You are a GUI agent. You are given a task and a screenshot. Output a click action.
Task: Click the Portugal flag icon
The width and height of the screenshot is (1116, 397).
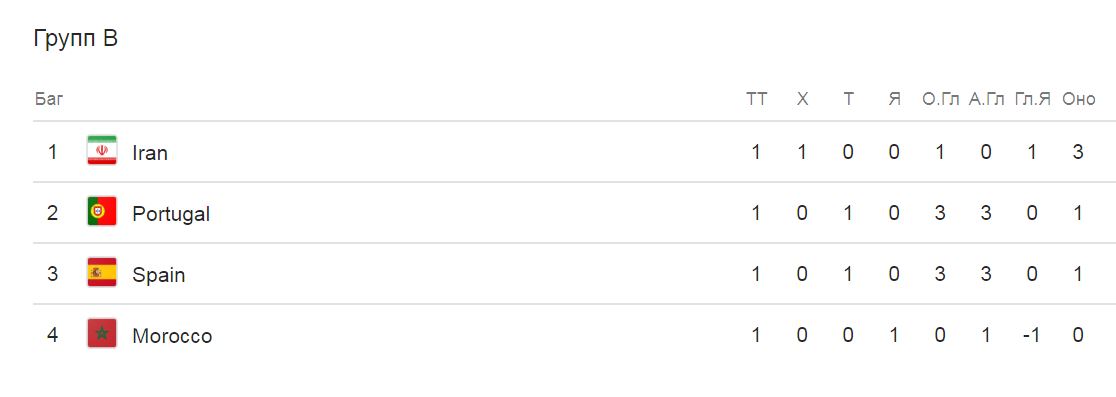point(102,212)
